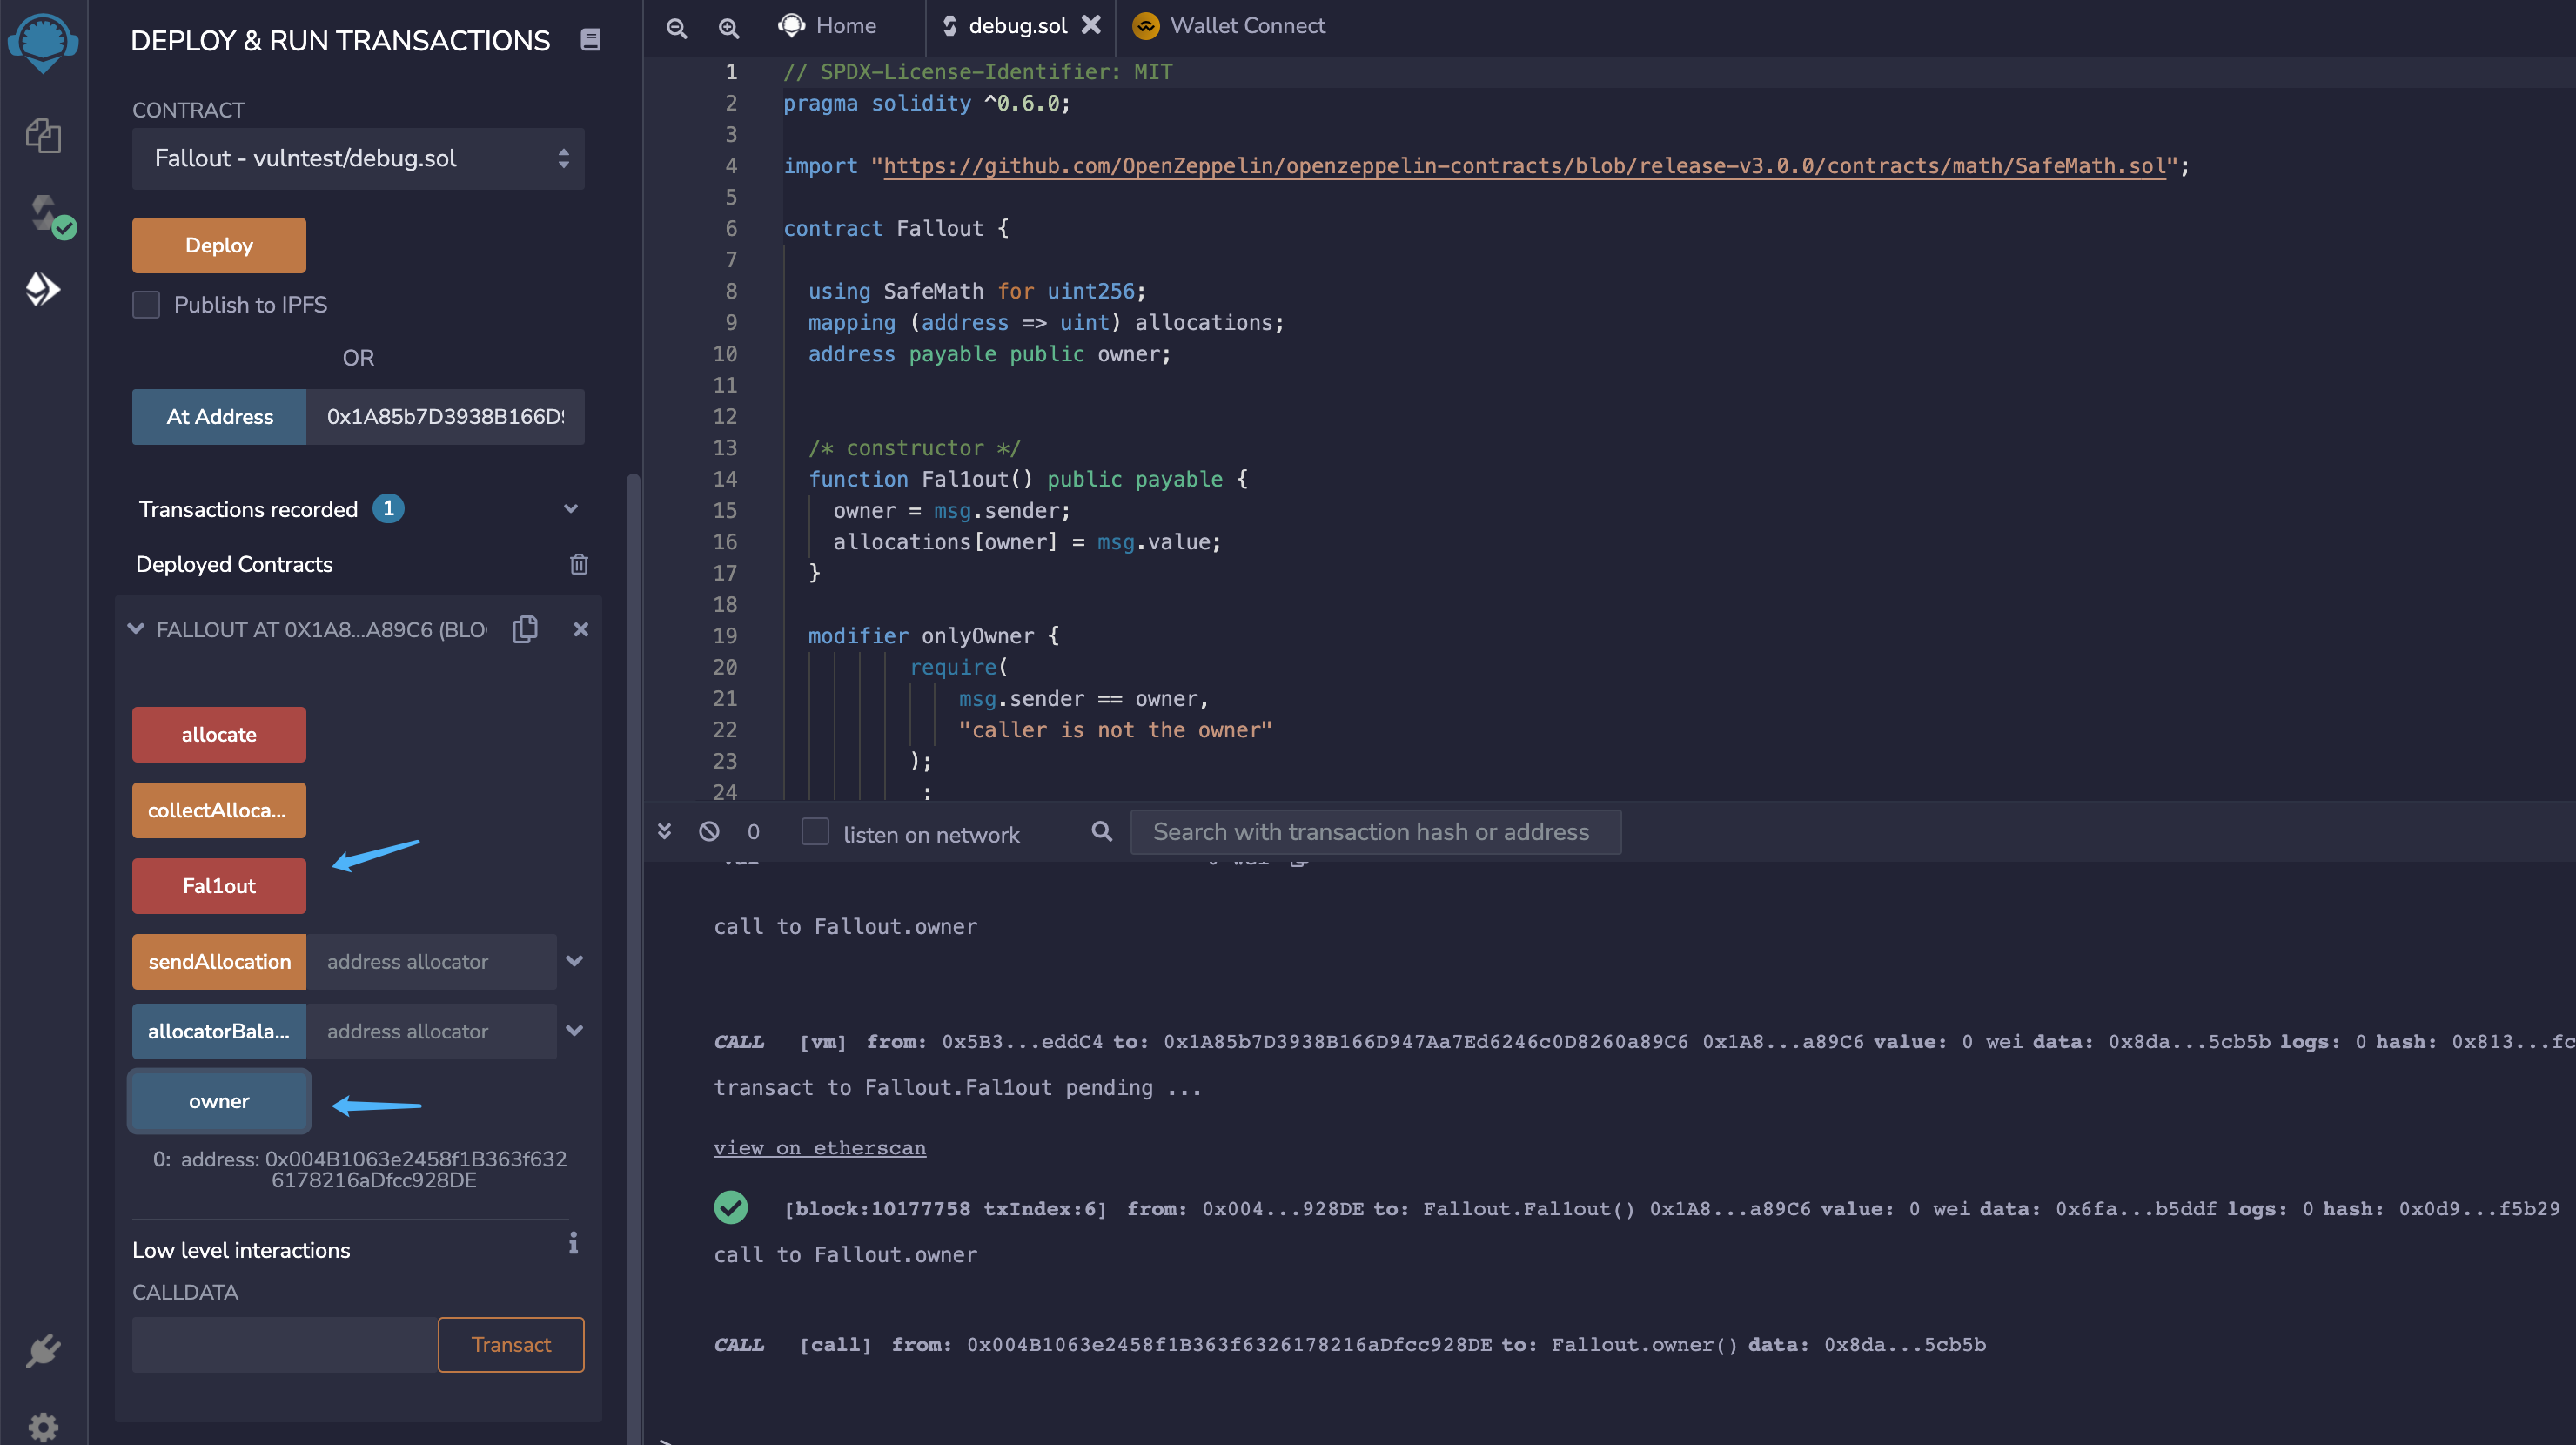2576x1445 pixels.
Task: Toggle the listen on network checkbox
Action: click(x=815, y=832)
